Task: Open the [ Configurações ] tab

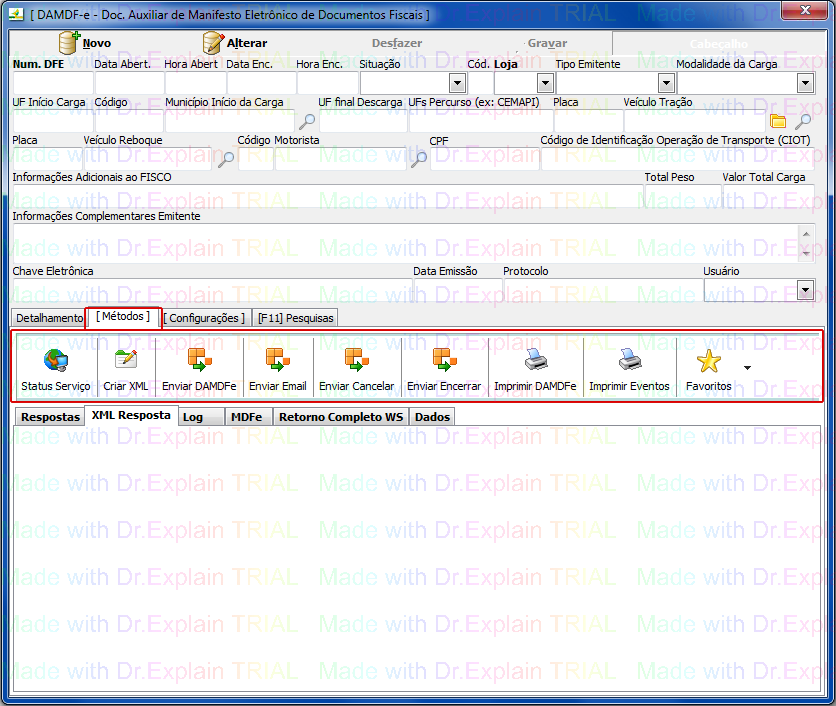Action: 205,318
